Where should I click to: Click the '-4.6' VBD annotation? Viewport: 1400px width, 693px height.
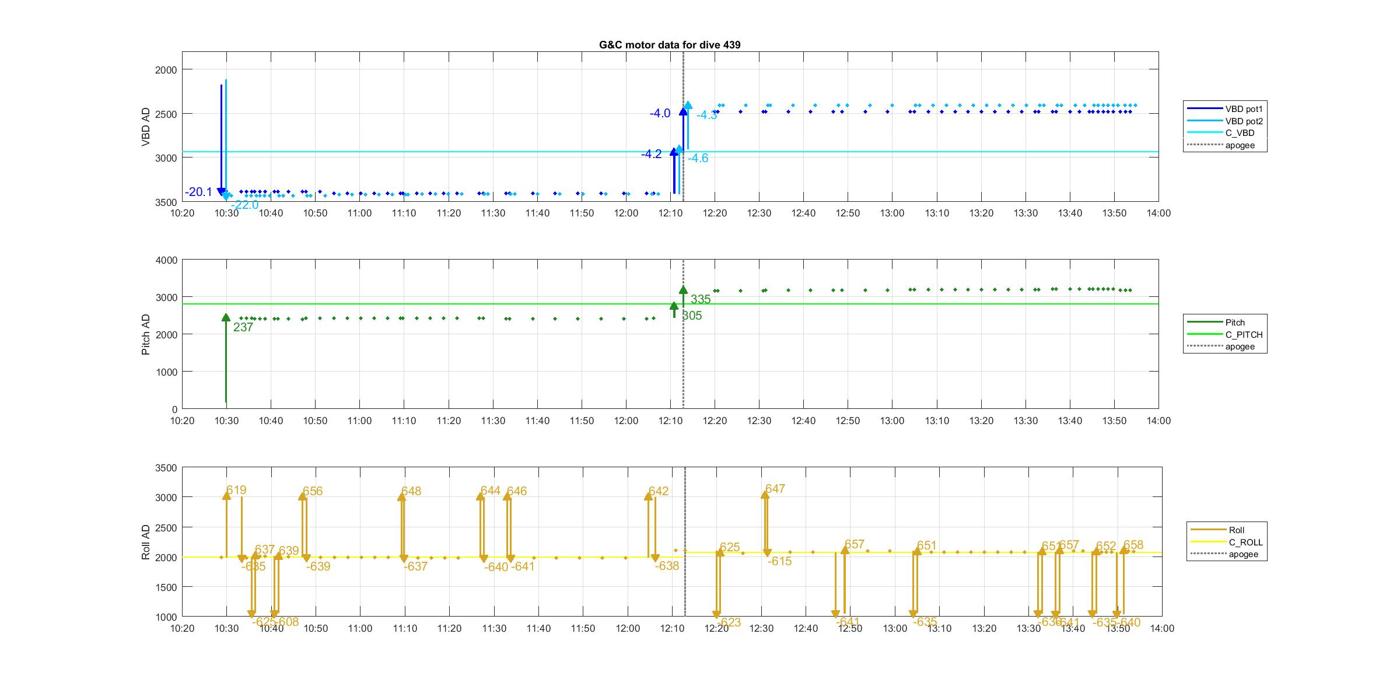tap(698, 158)
